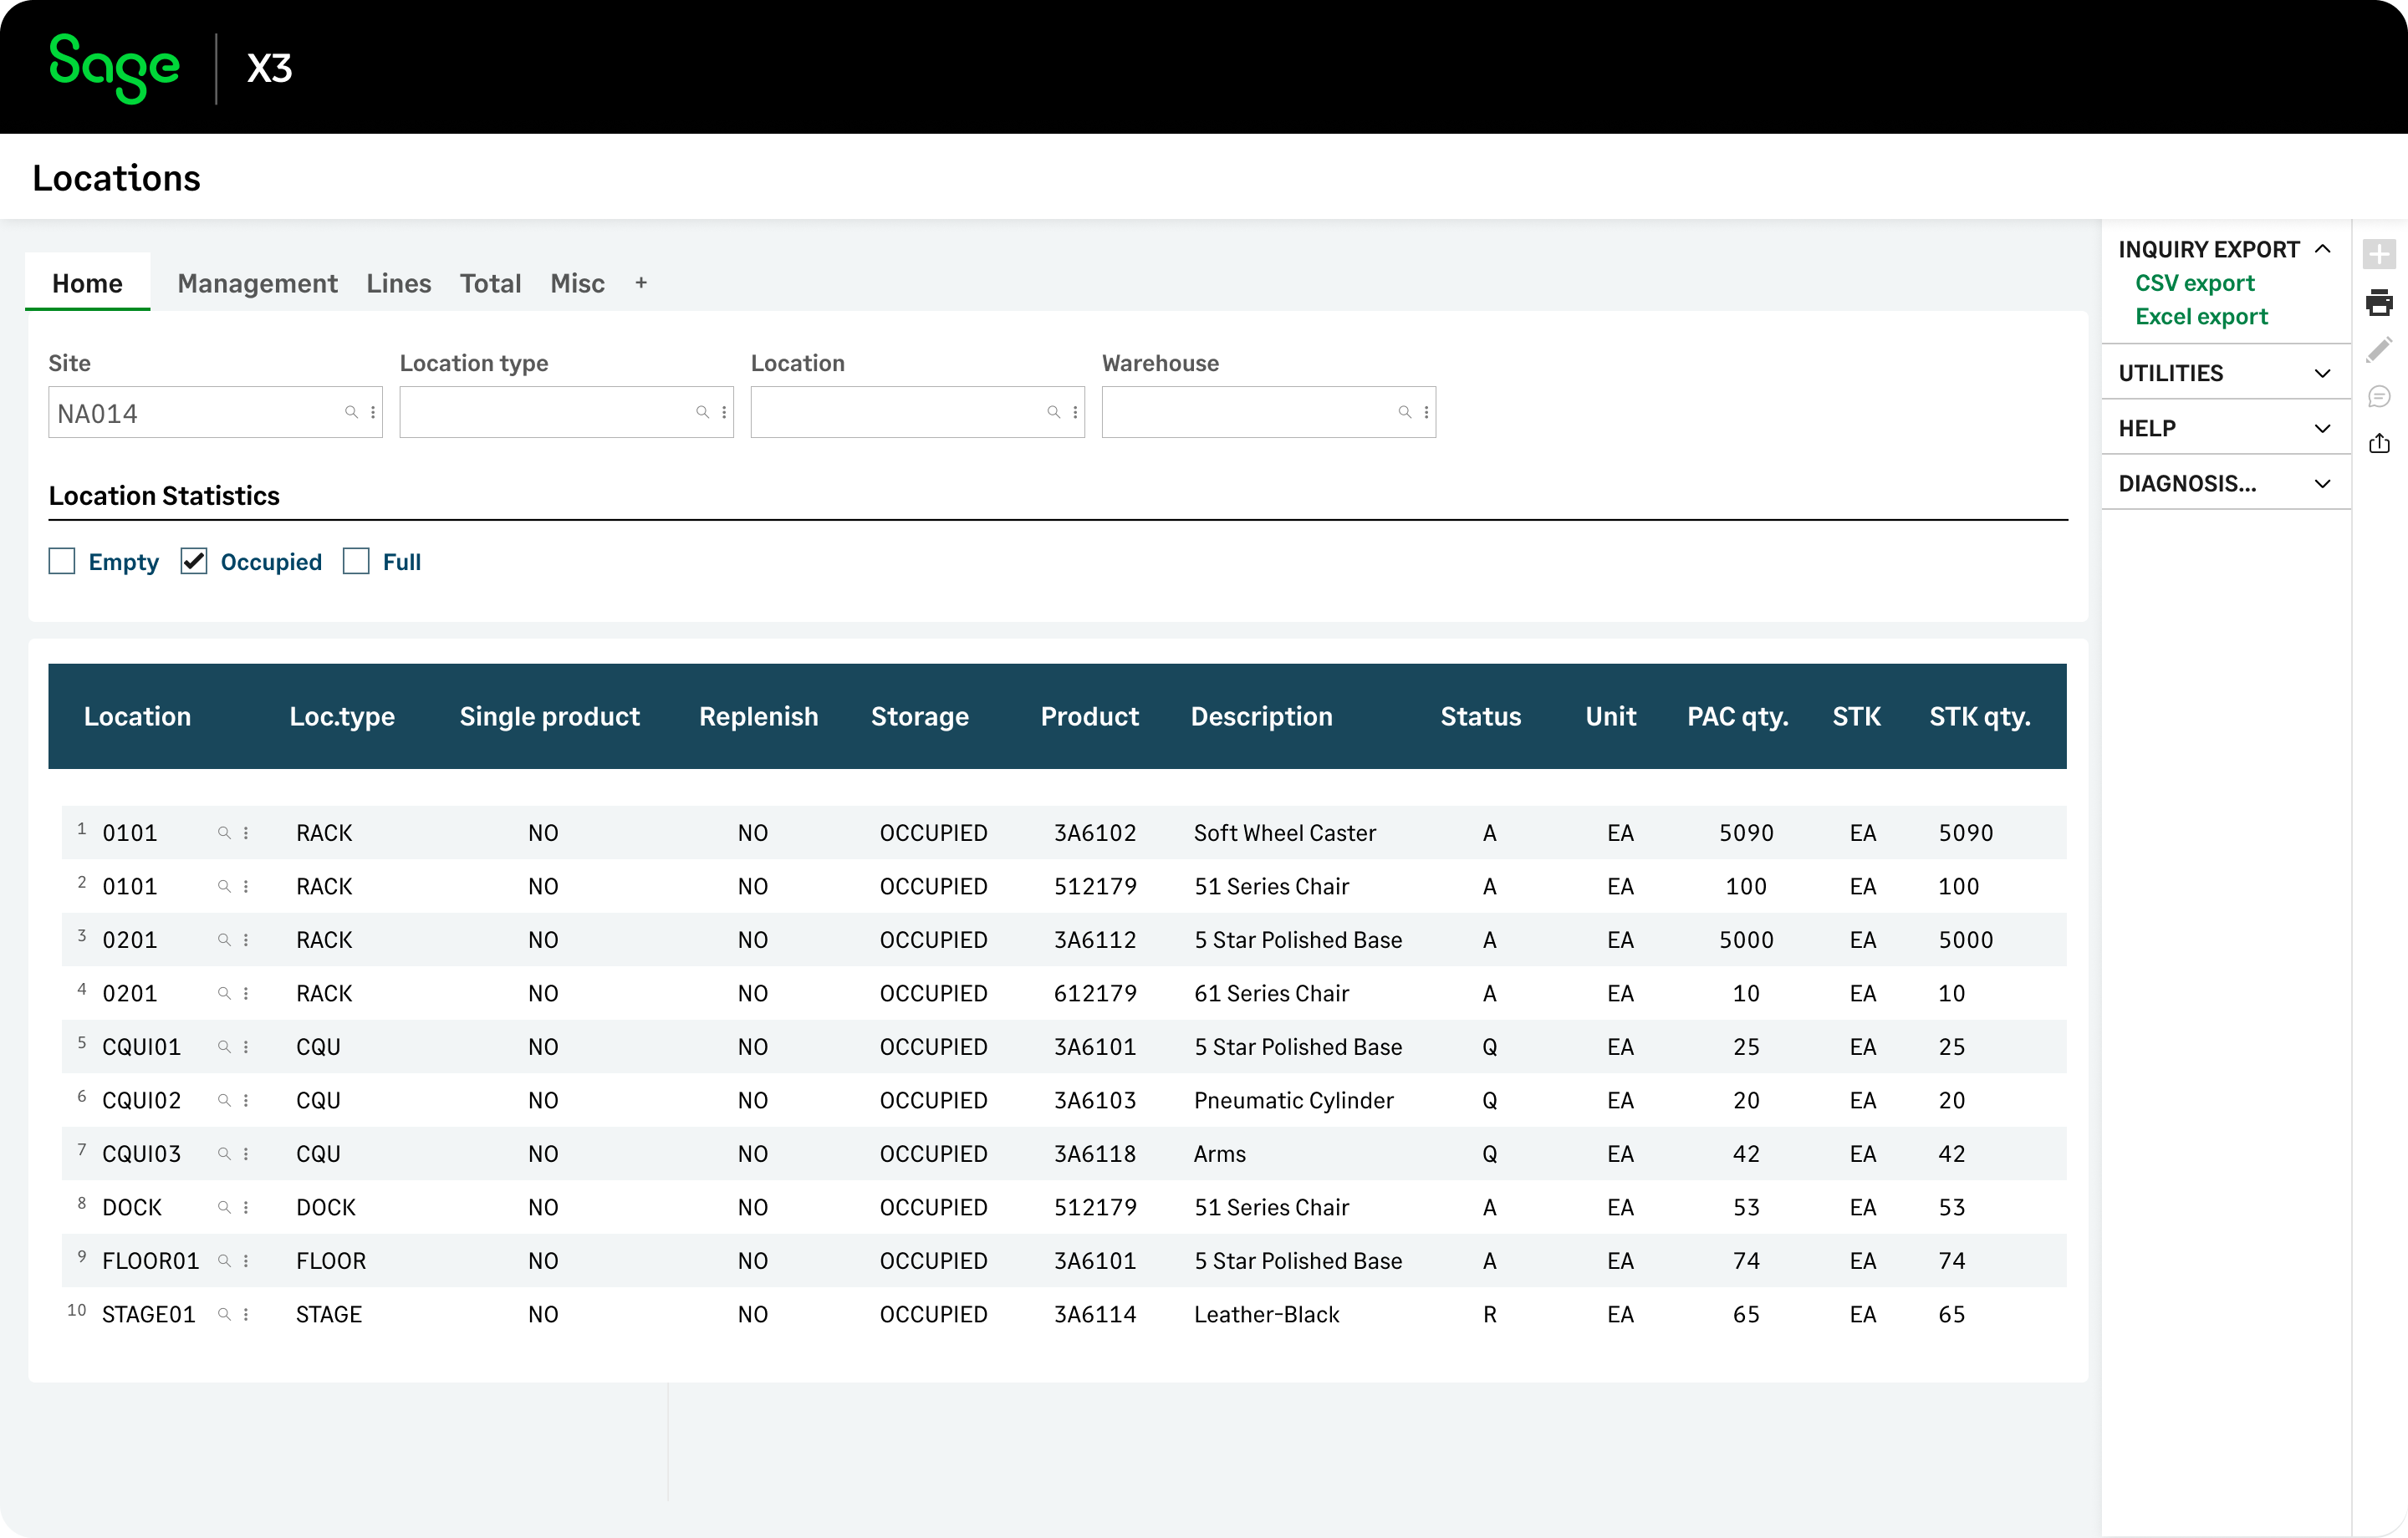2408x1538 pixels.
Task: Open the Location type field actions dots
Action: coord(724,412)
